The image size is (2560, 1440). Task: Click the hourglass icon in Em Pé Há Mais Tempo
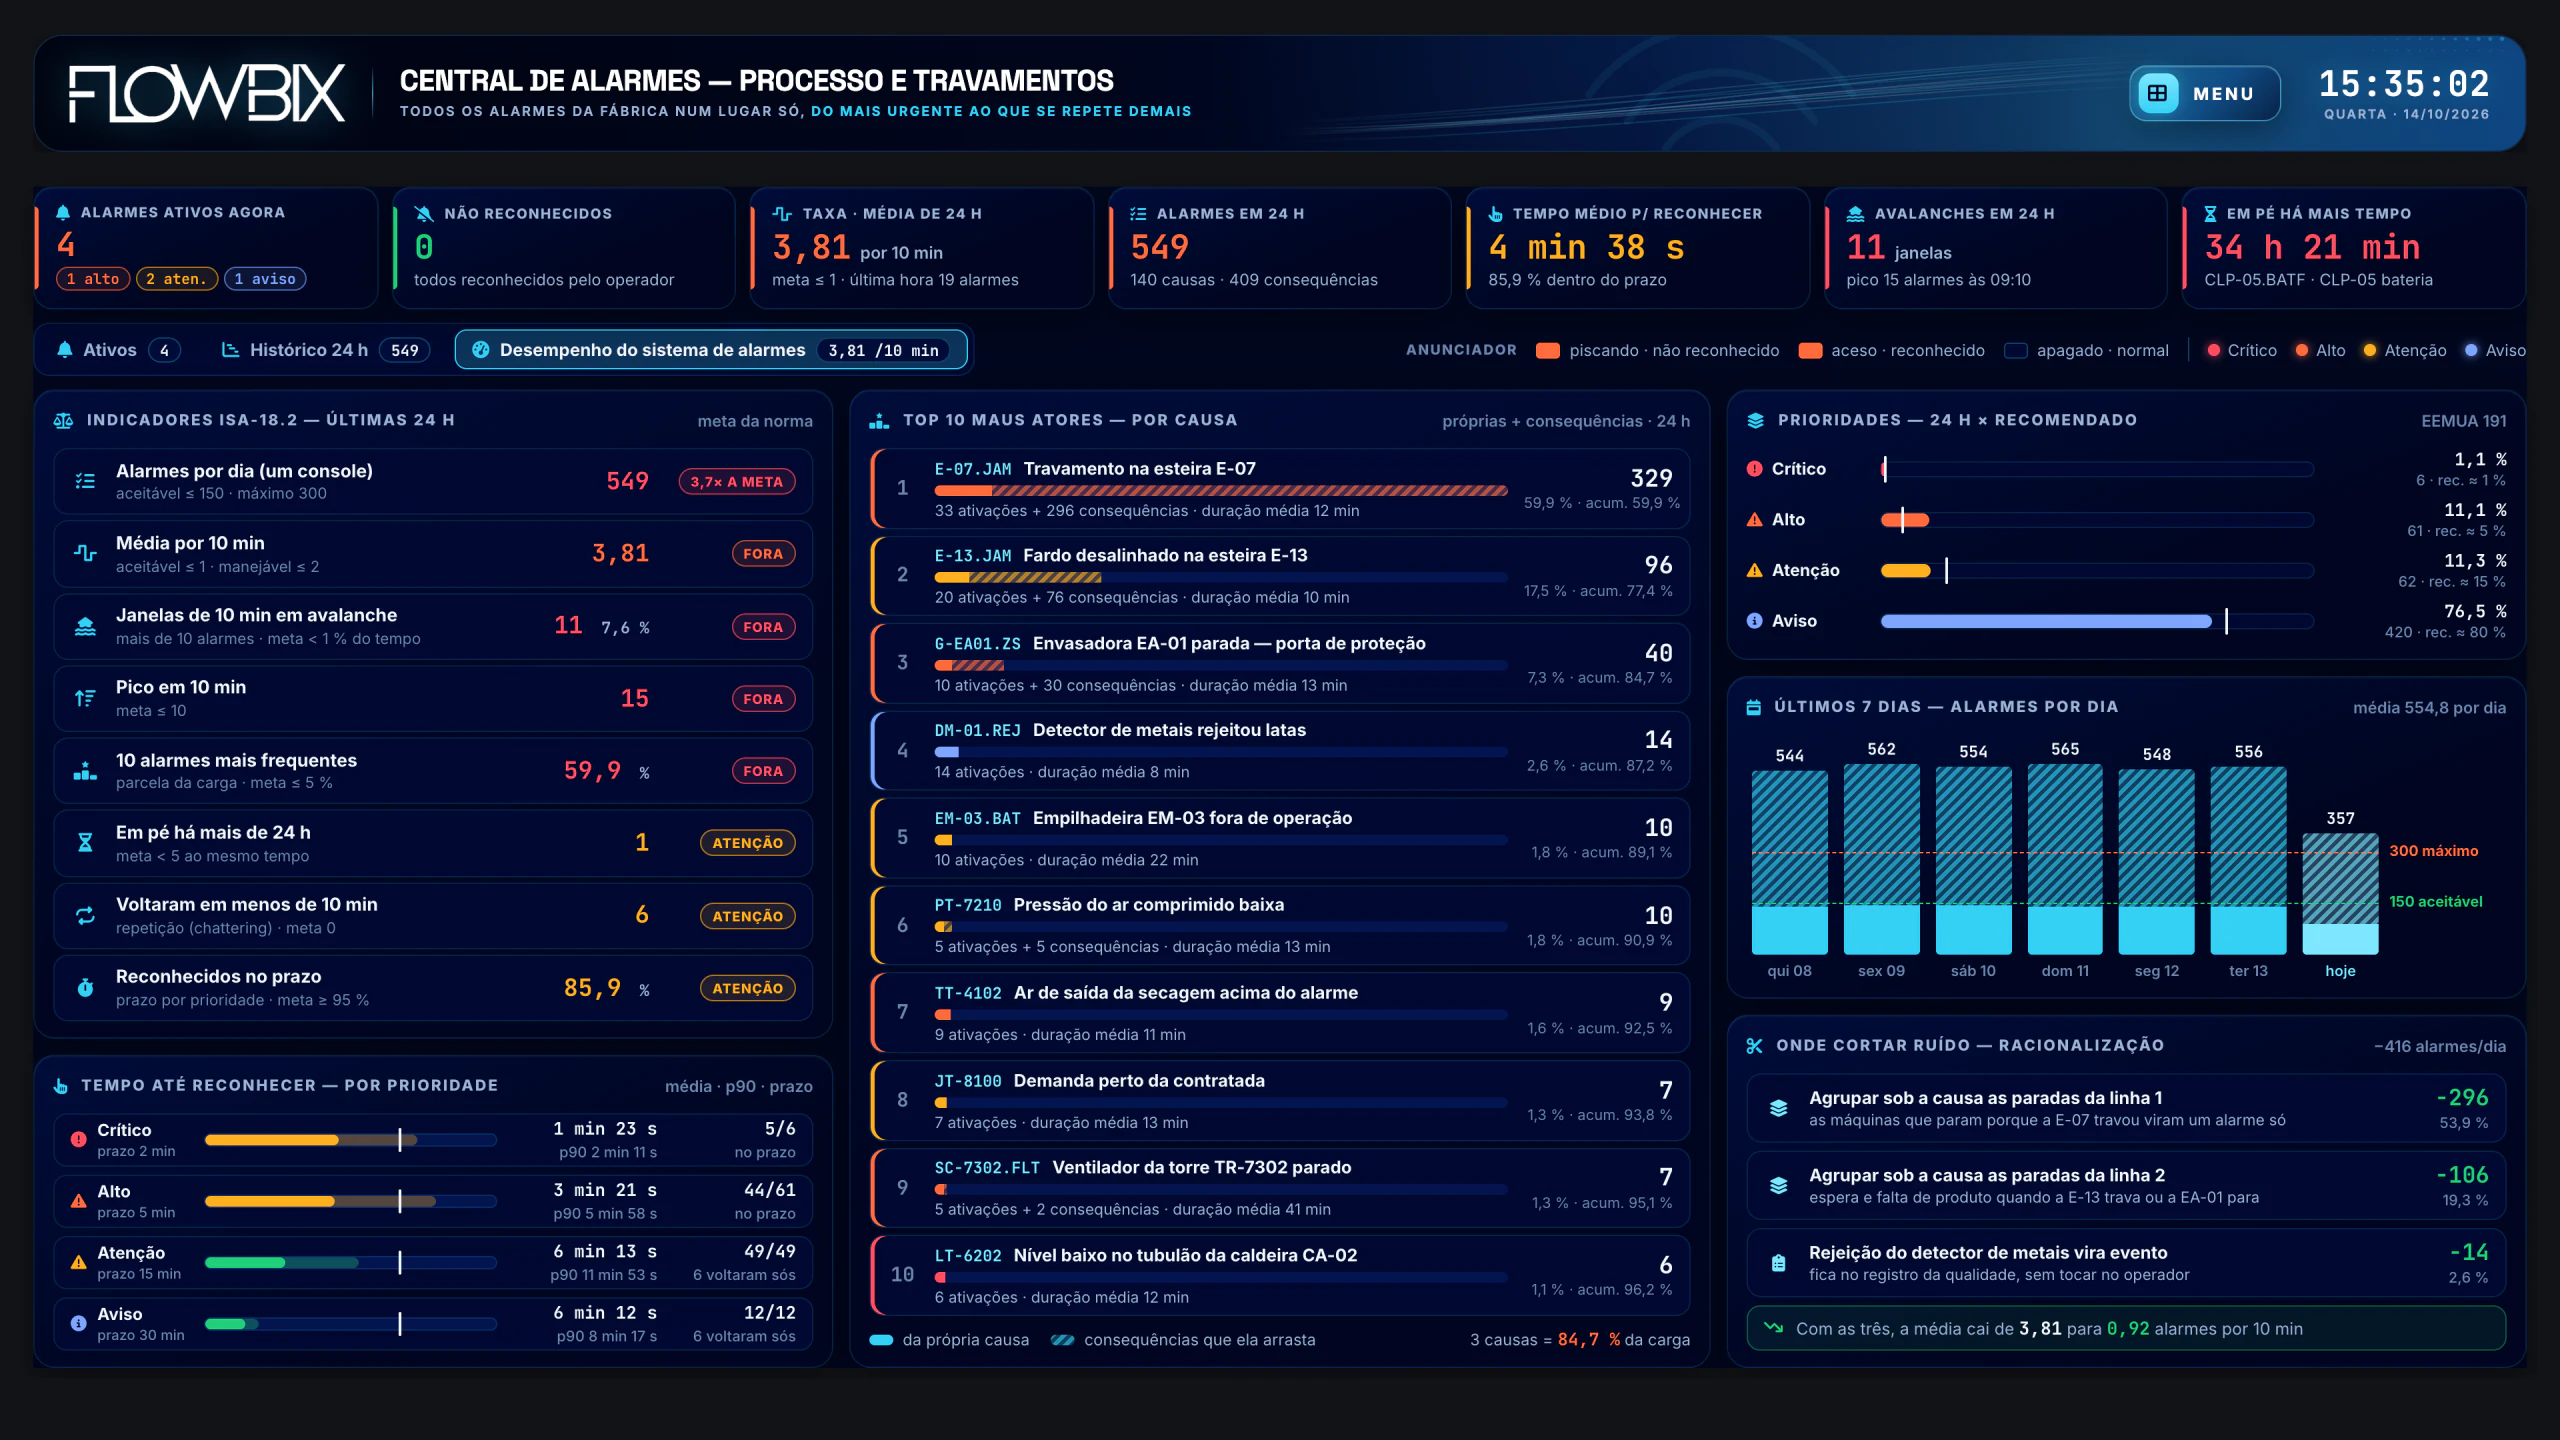click(x=2211, y=213)
